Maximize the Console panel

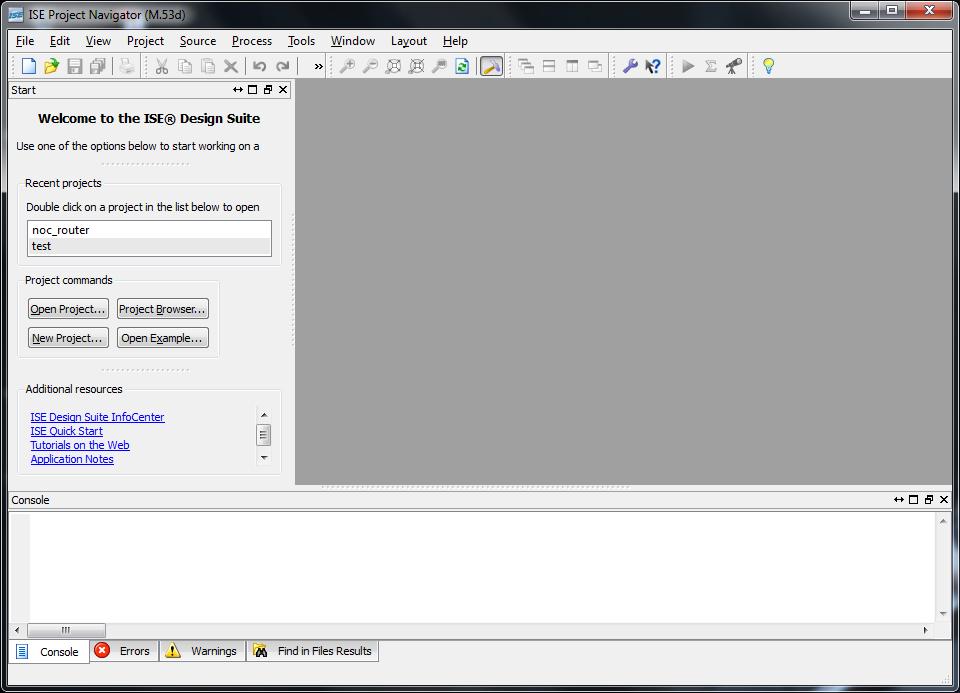(913, 500)
